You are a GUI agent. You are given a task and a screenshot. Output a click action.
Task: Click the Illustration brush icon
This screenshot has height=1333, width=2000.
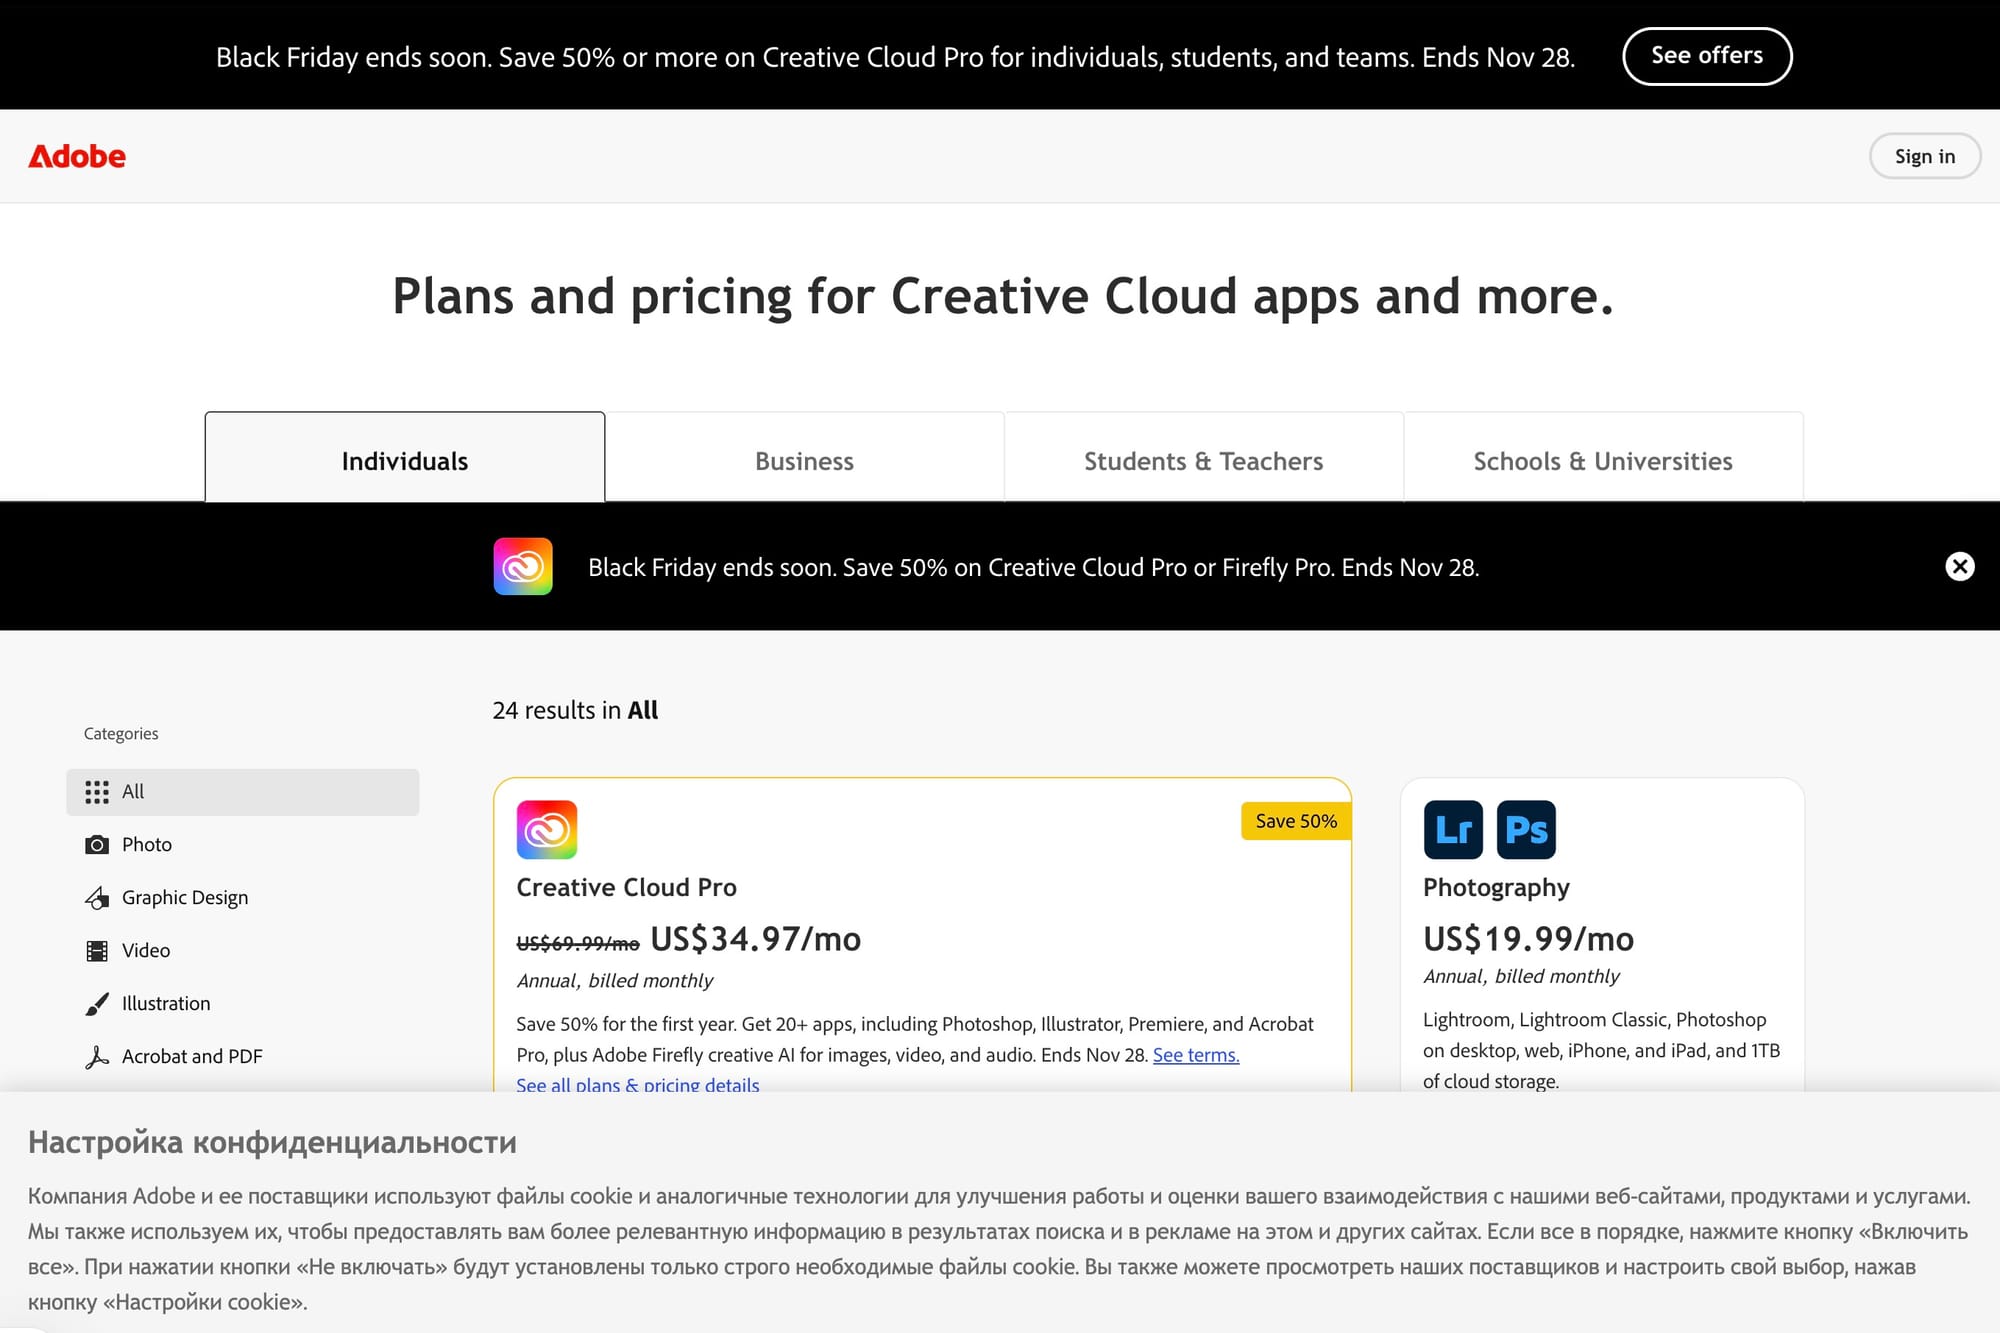(97, 1003)
